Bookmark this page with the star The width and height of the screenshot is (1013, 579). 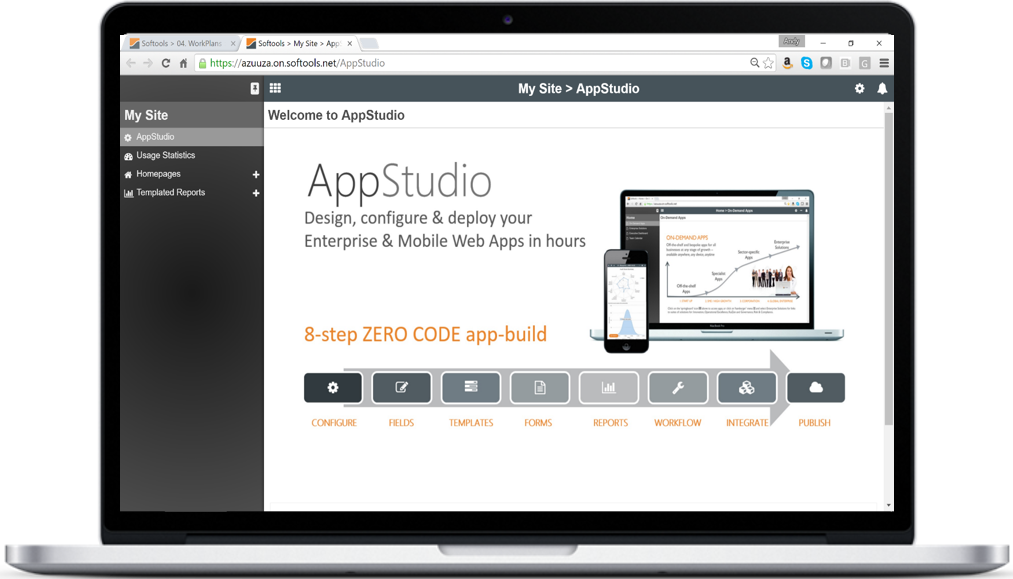pos(768,63)
